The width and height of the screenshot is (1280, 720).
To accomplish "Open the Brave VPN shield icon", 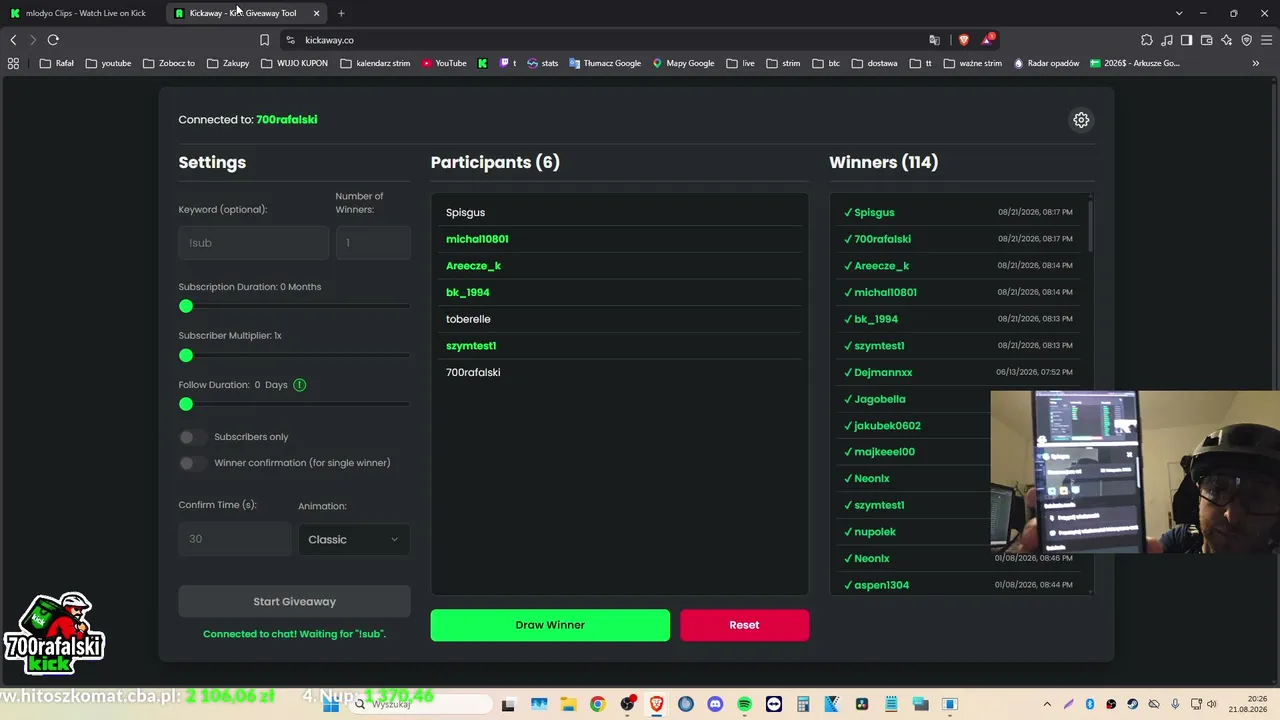I will coord(1246,40).
